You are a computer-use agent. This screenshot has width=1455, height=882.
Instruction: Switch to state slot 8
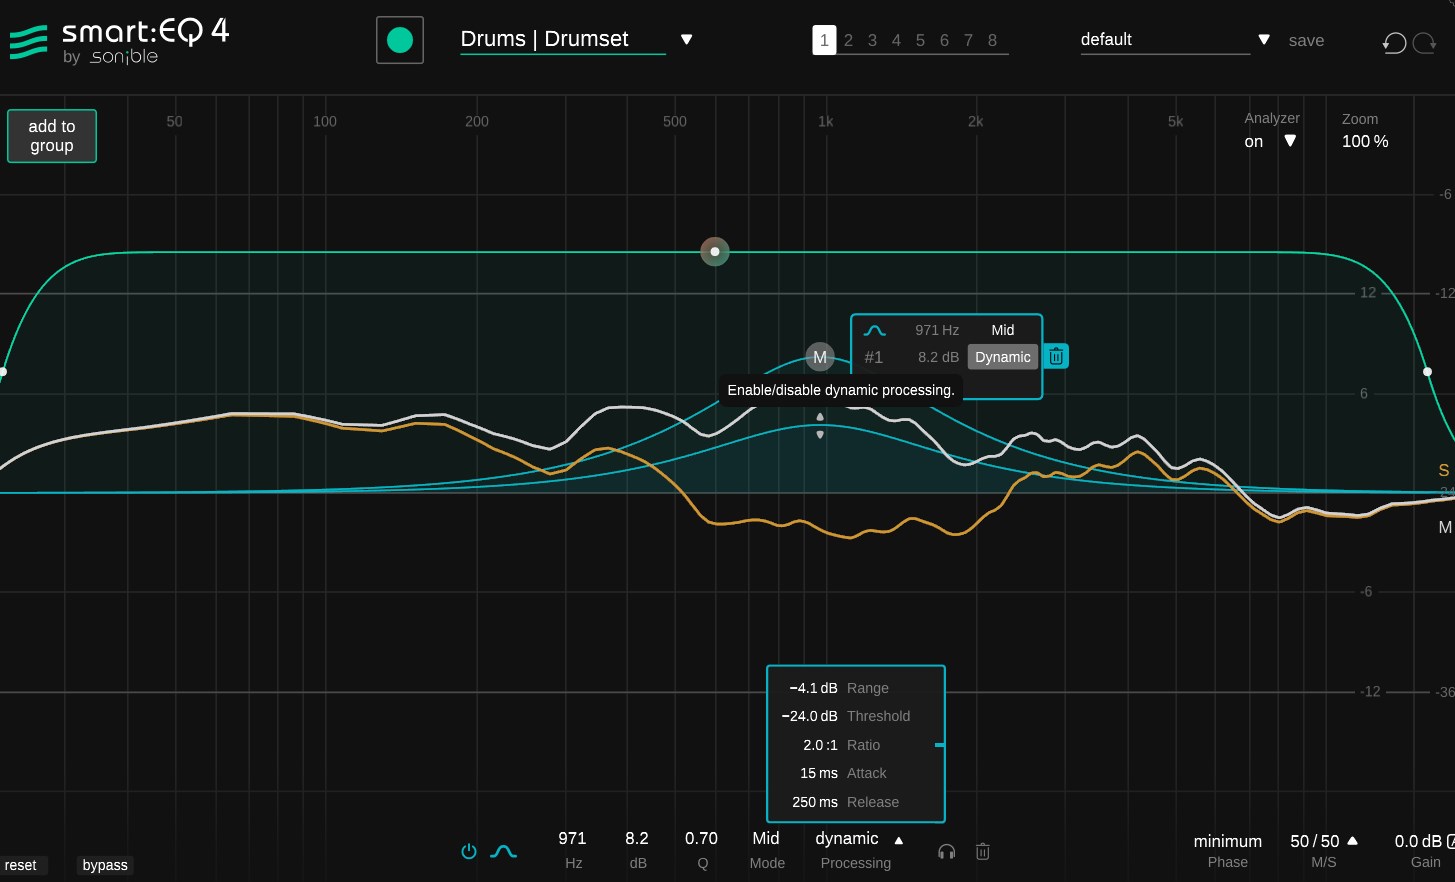(992, 40)
